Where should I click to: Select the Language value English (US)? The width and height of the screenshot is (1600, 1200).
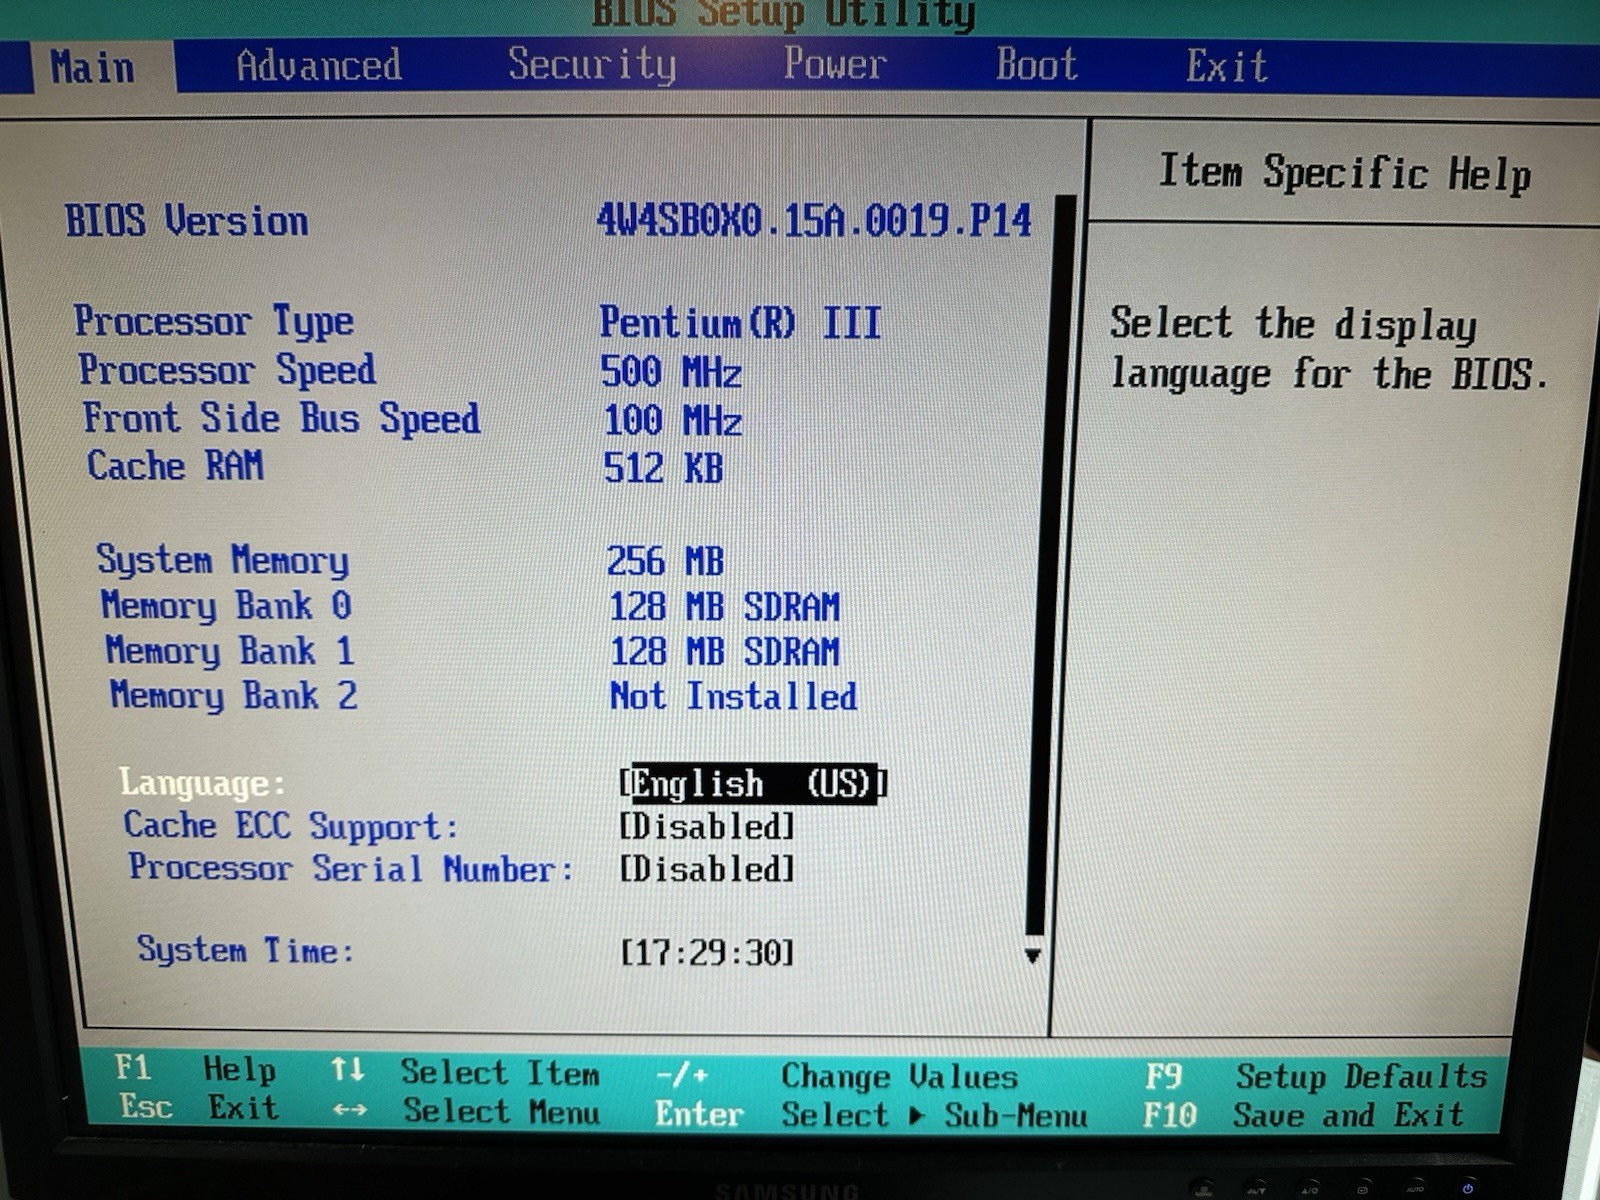click(754, 784)
